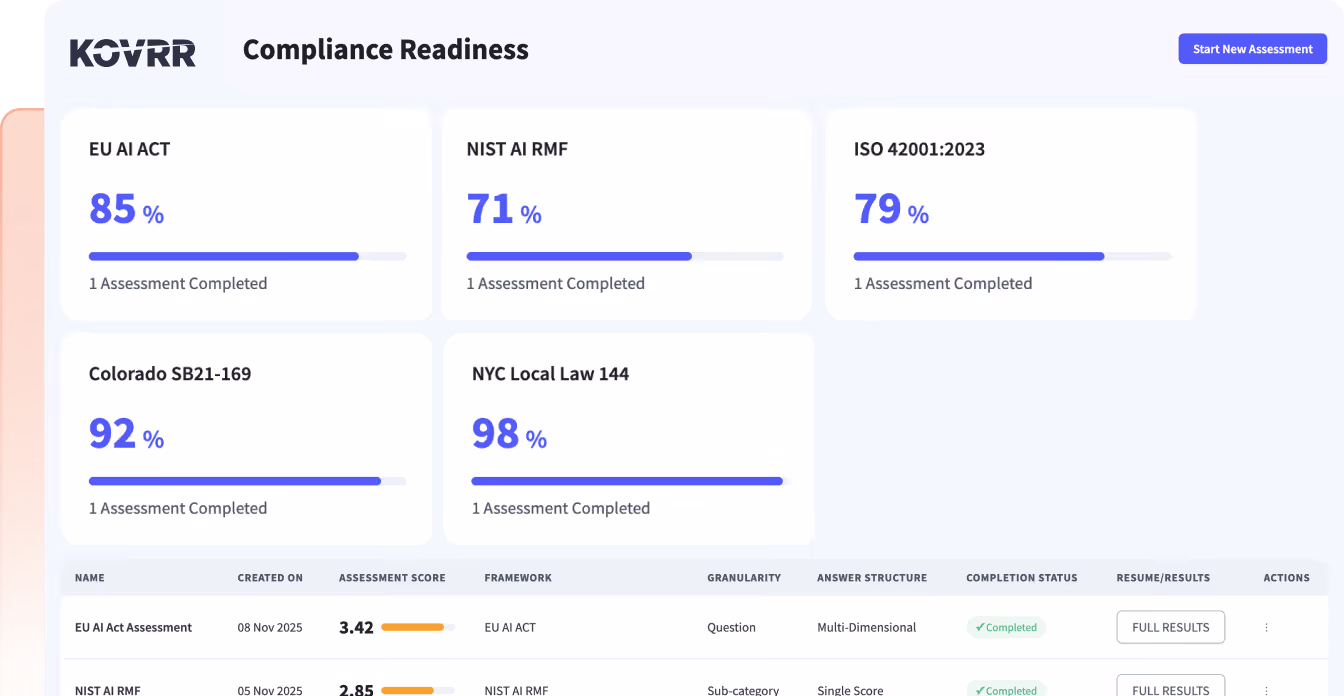The height and width of the screenshot is (696, 1344).
Task: Click the Compliance Readiness page title
Action: [x=386, y=50]
